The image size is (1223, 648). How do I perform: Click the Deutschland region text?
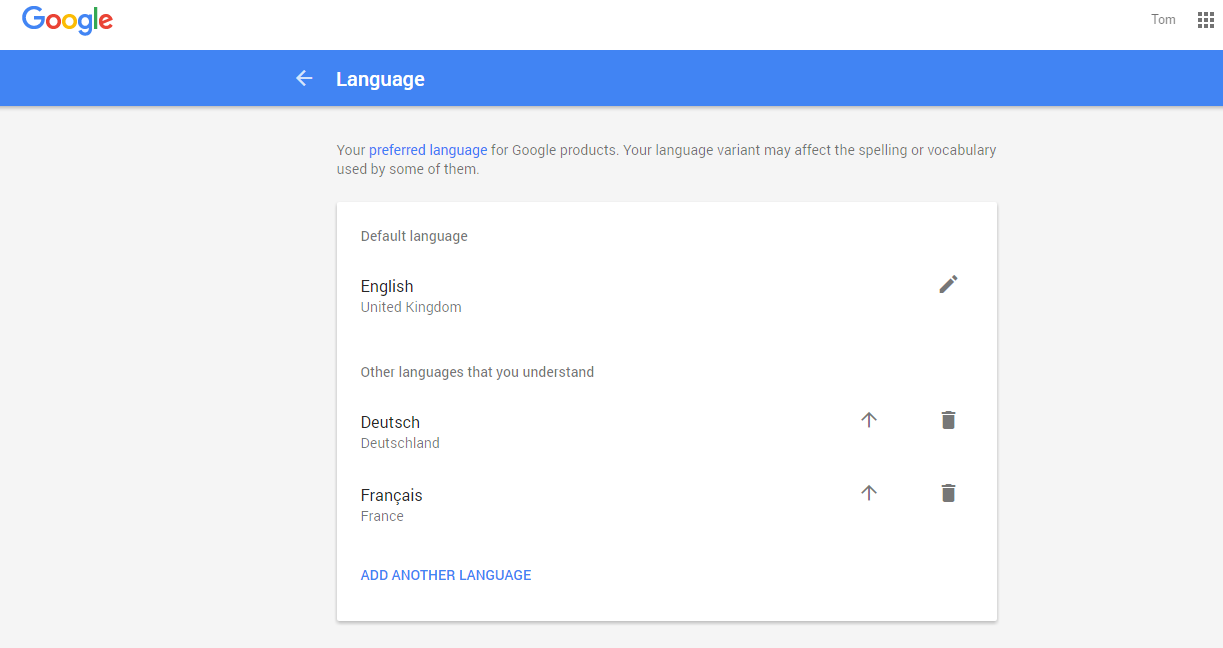click(400, 443)
